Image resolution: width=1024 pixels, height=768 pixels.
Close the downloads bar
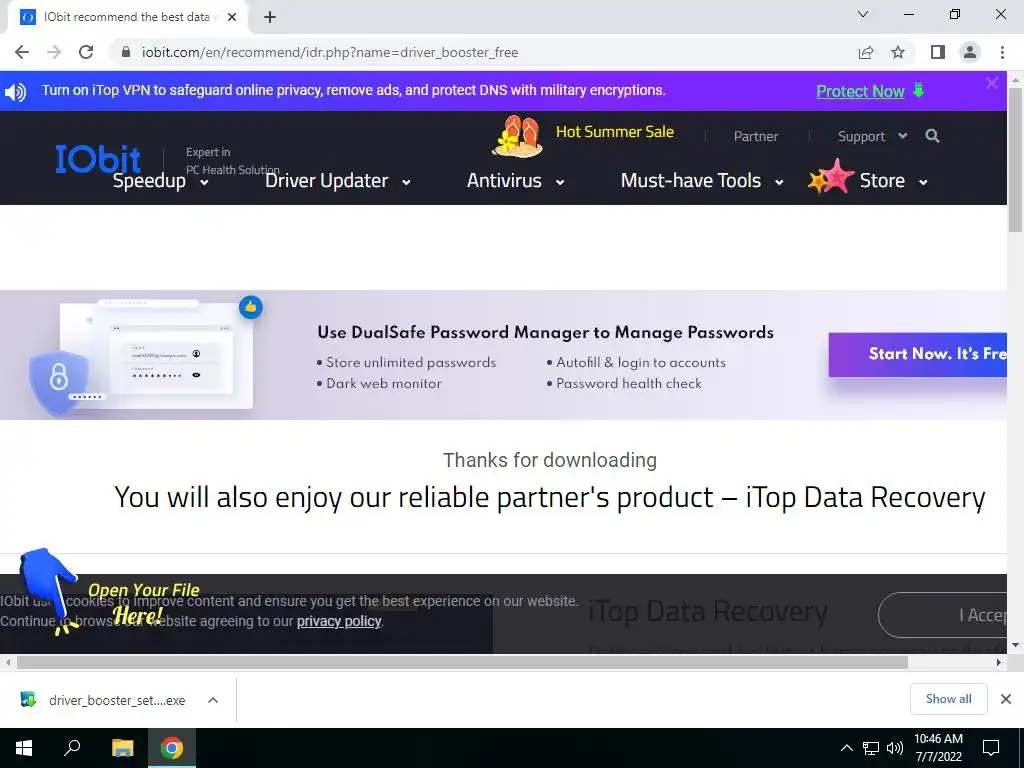[1006, 699]
